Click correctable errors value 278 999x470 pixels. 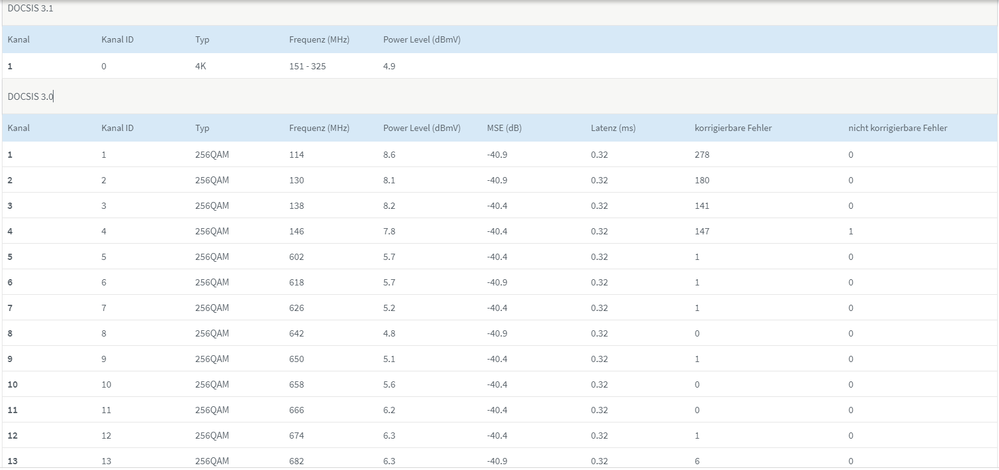coord(702,155)
